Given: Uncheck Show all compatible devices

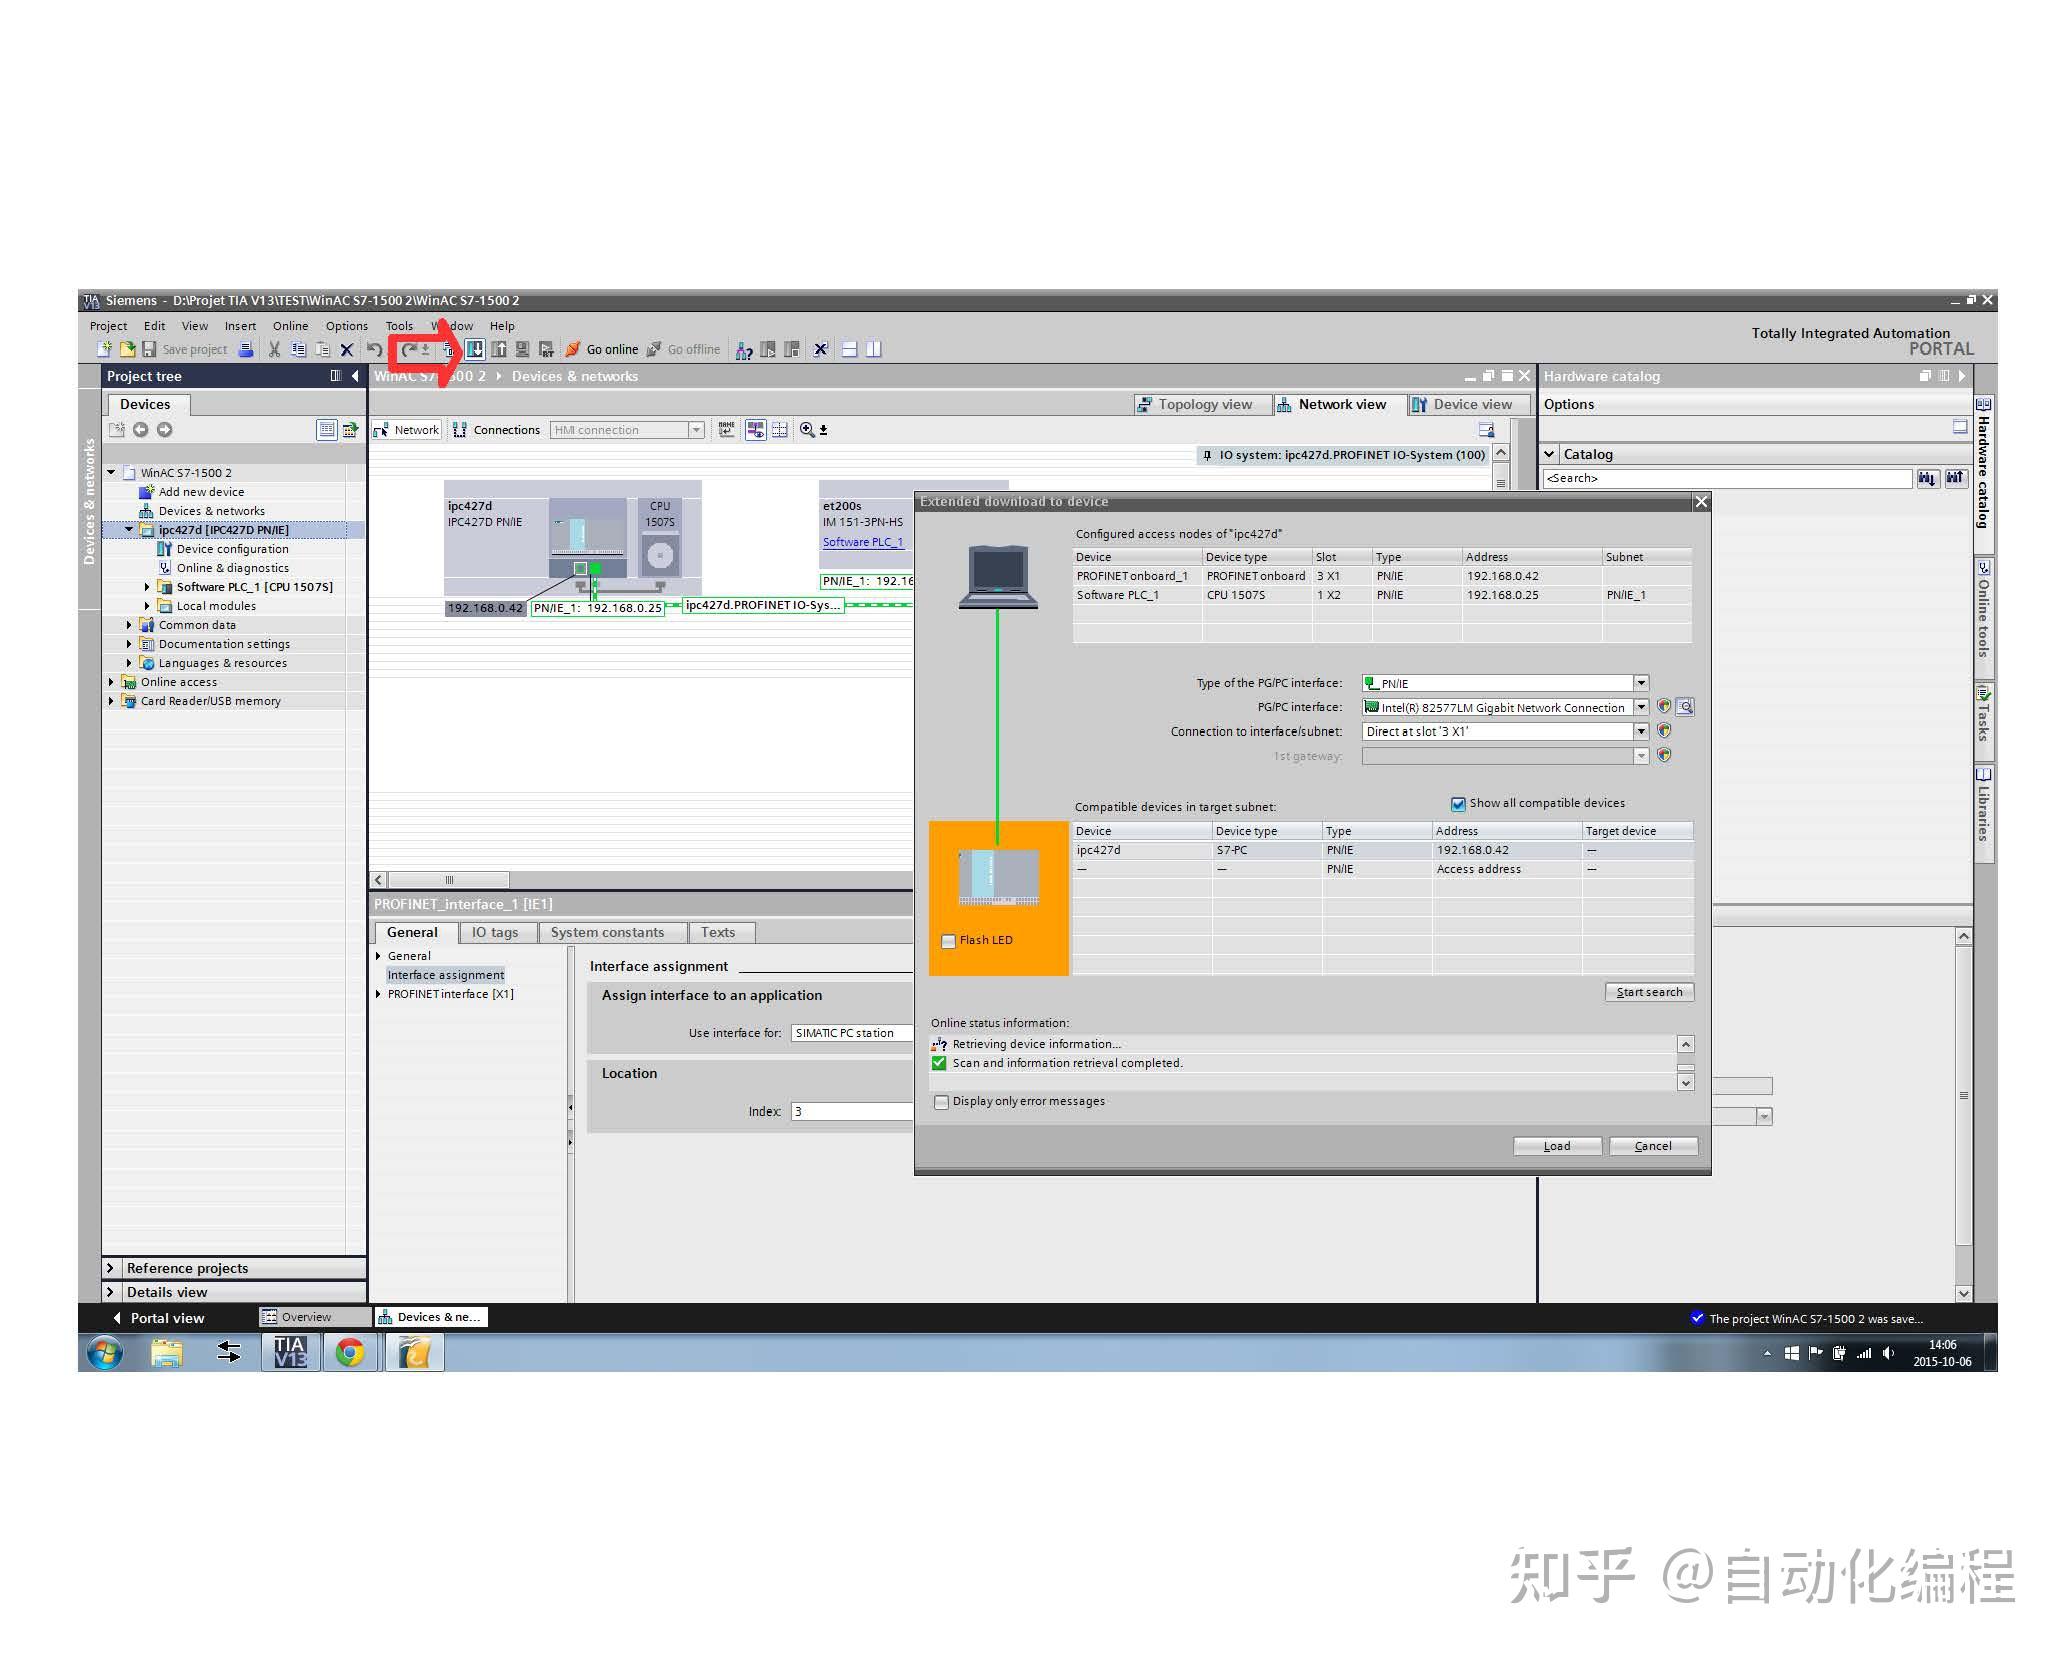Looking at the screenshot, I should tap(1458, 803).
